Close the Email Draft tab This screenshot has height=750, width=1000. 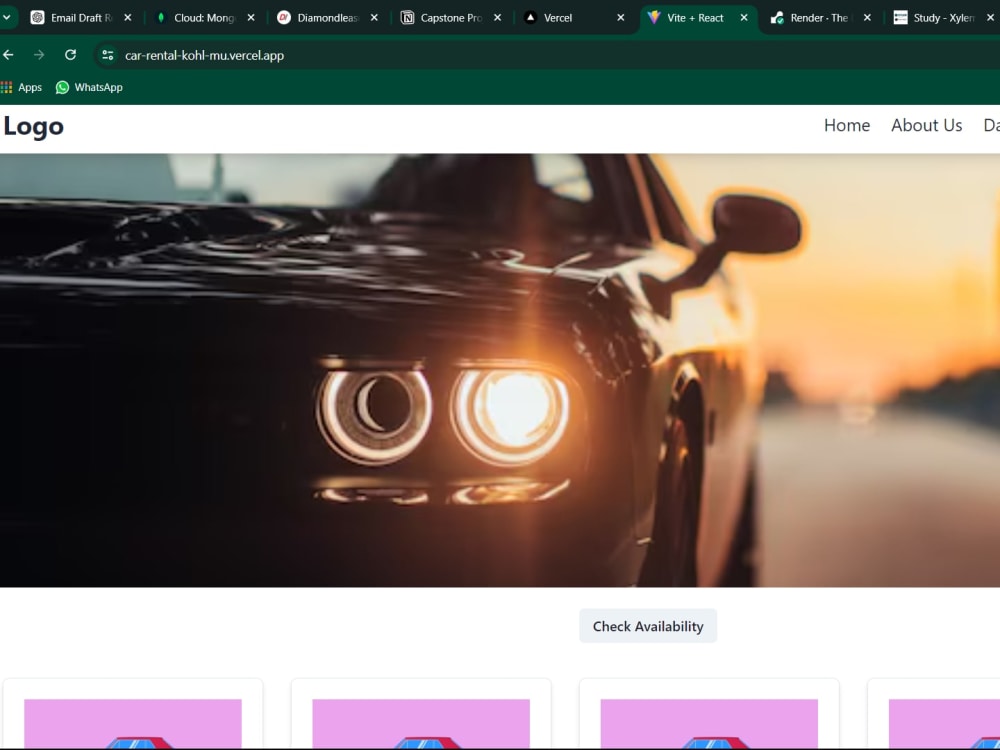[128, 18]
